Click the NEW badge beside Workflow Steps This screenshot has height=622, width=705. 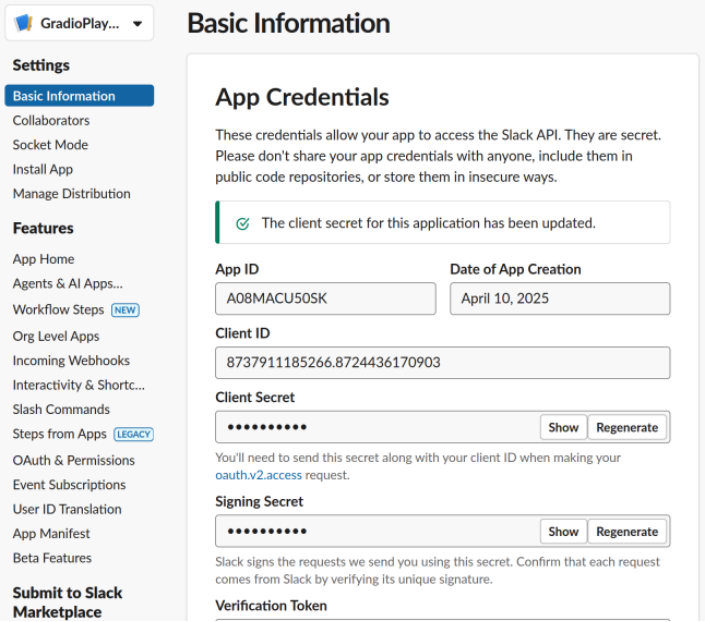[125, 310]
